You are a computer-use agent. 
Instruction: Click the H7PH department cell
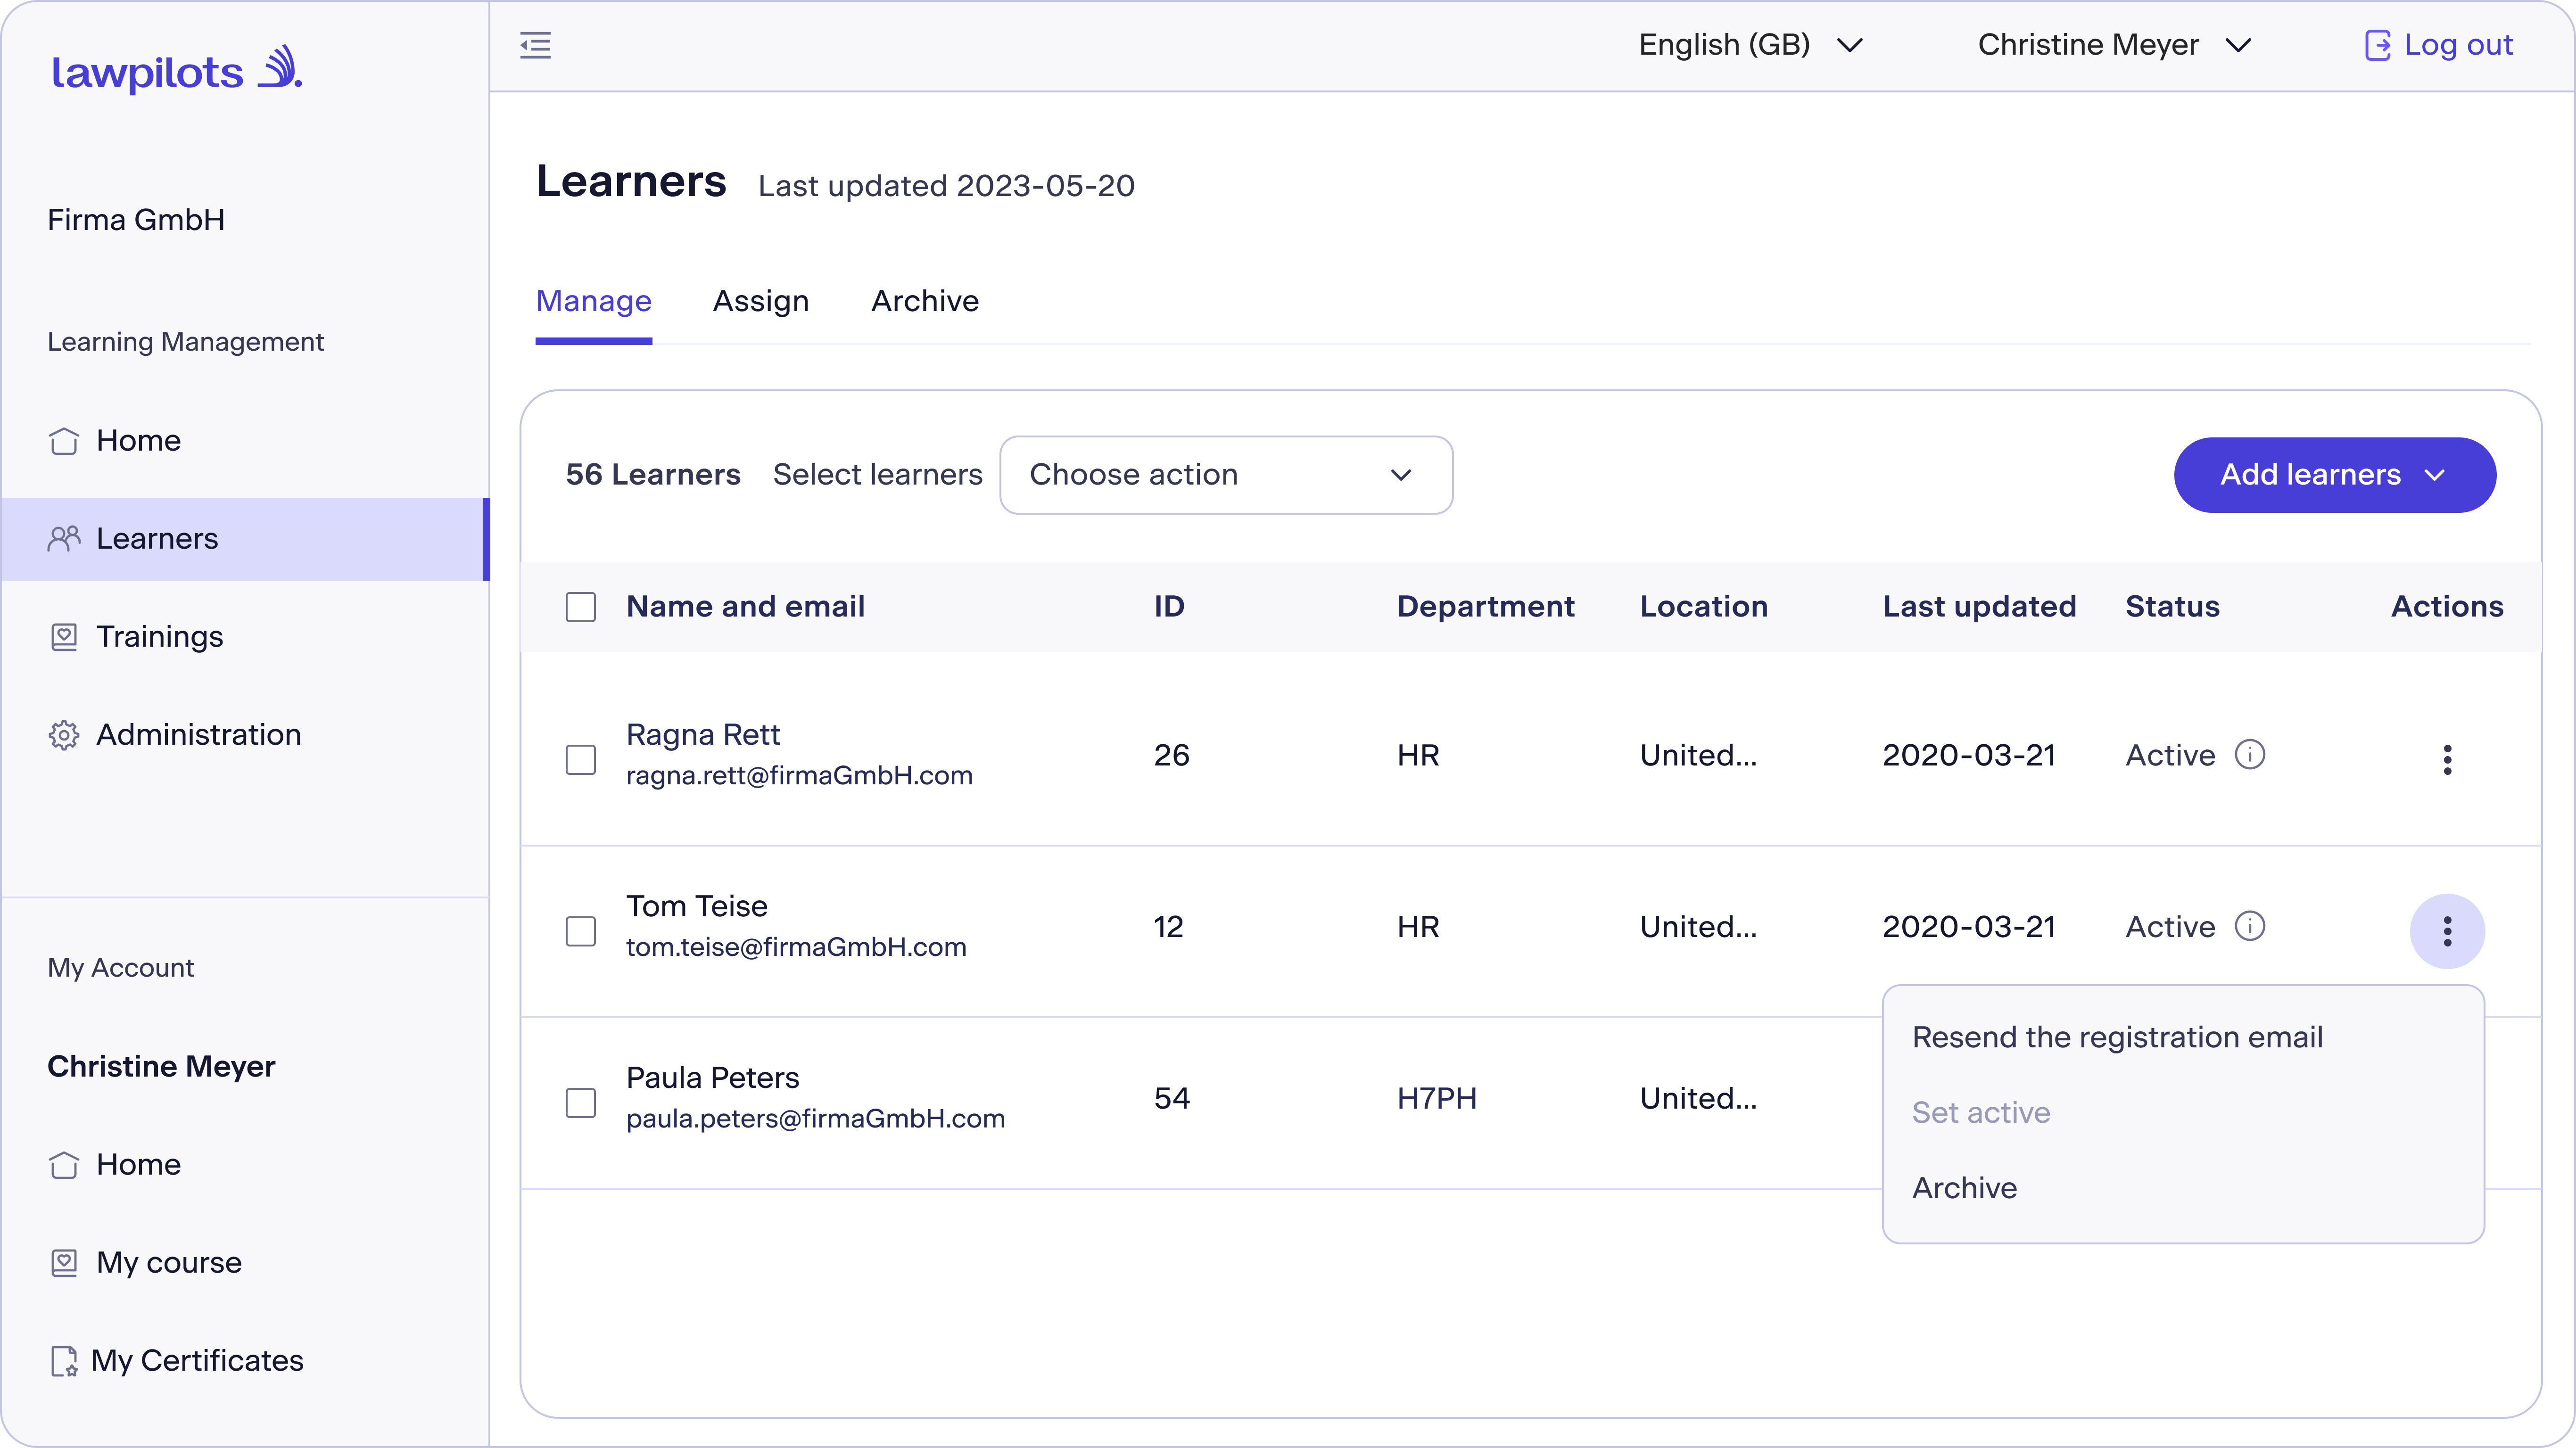pyautogui.click(x=1437, y=1099)
